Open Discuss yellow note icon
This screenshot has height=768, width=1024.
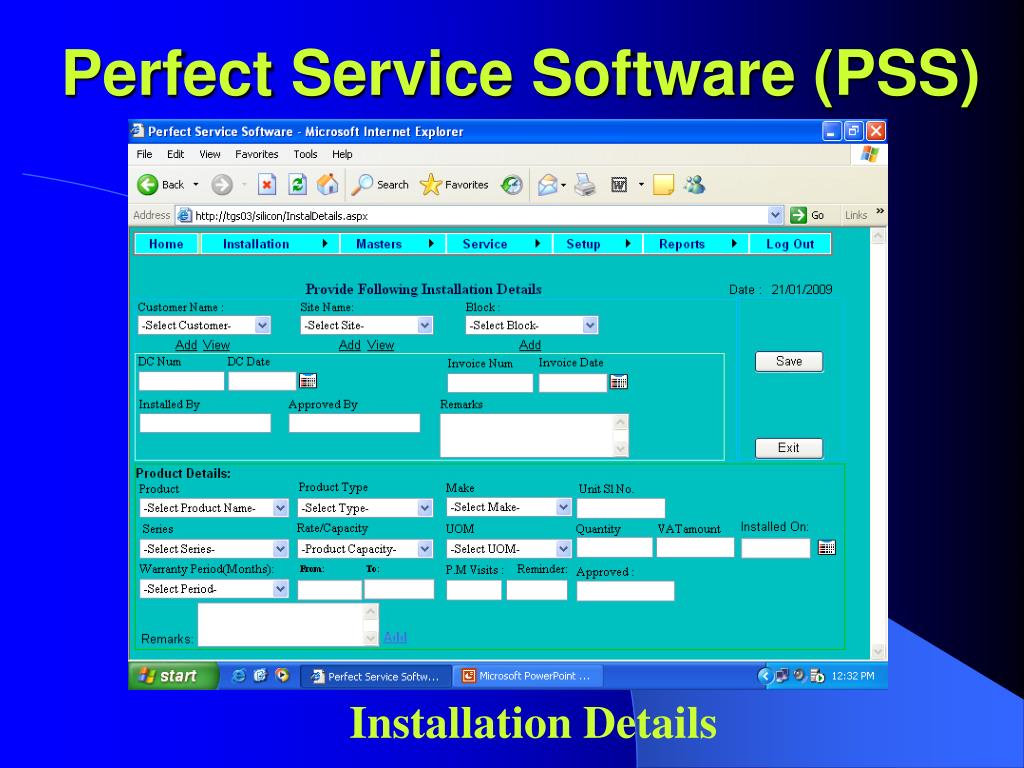point(663,185)
